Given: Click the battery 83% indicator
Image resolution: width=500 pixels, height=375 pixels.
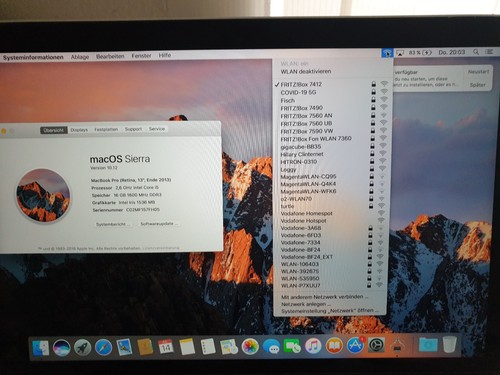Looking at the screenshot, I should pyautogui.click(x=420, y=53).
